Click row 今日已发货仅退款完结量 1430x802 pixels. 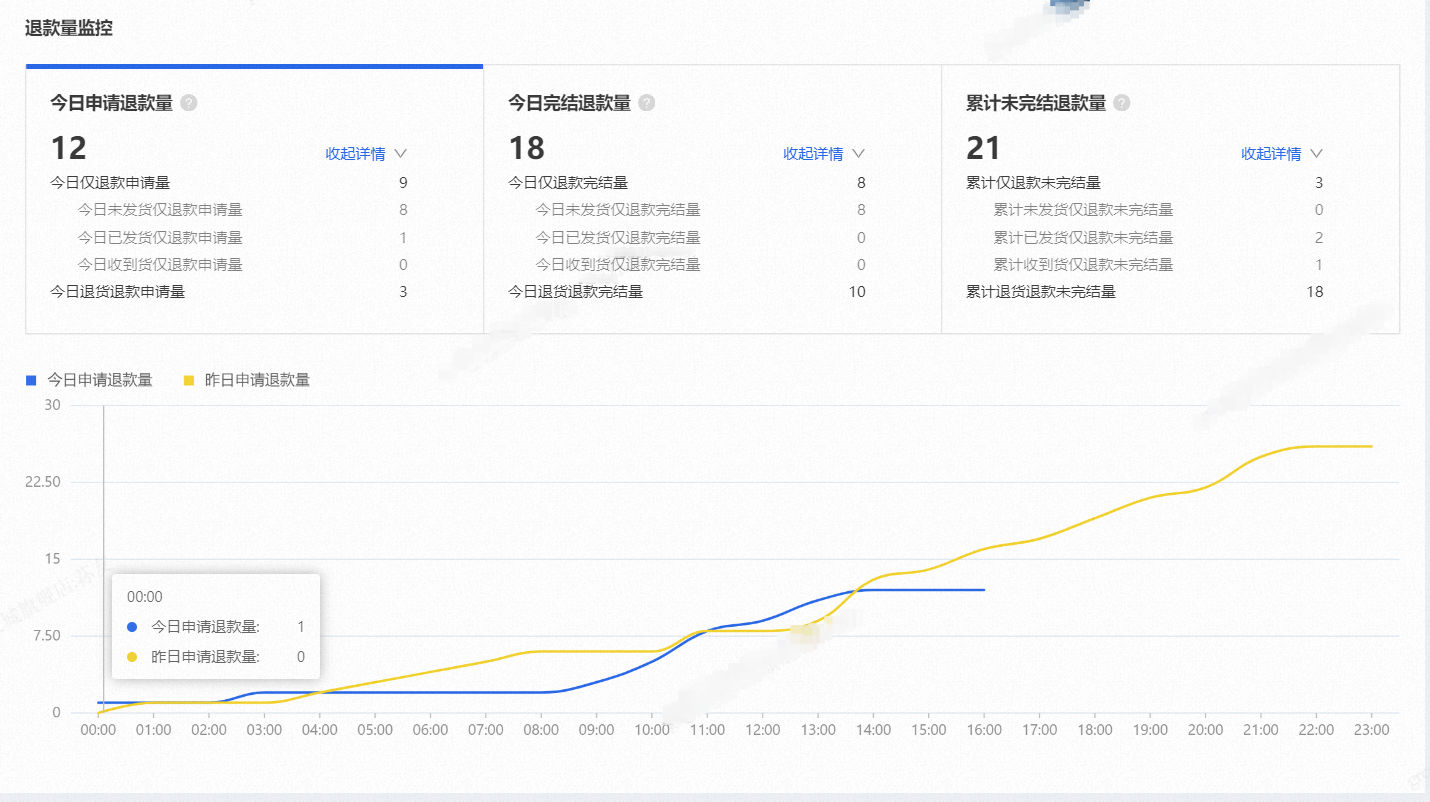click(701, 238)
